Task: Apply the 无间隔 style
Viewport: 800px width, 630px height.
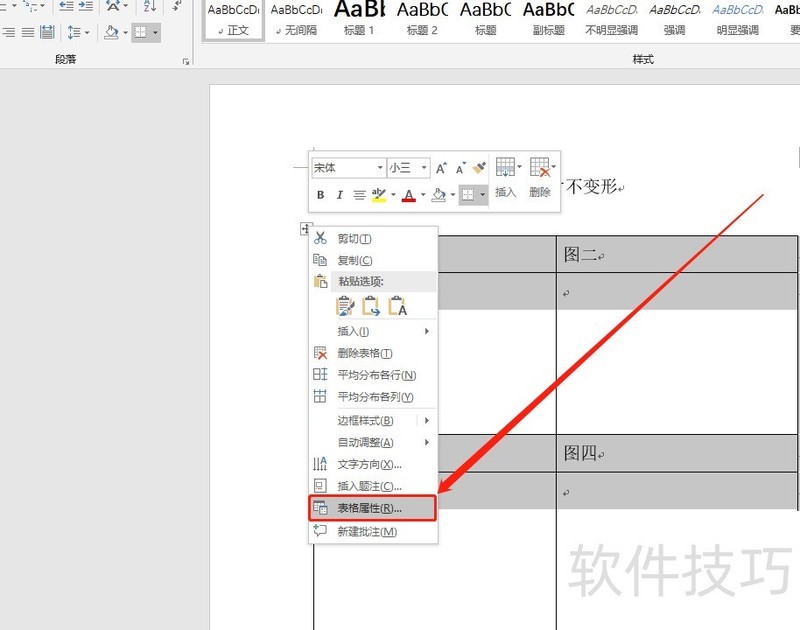Action: pyautogui.click(x=296, y=20)
